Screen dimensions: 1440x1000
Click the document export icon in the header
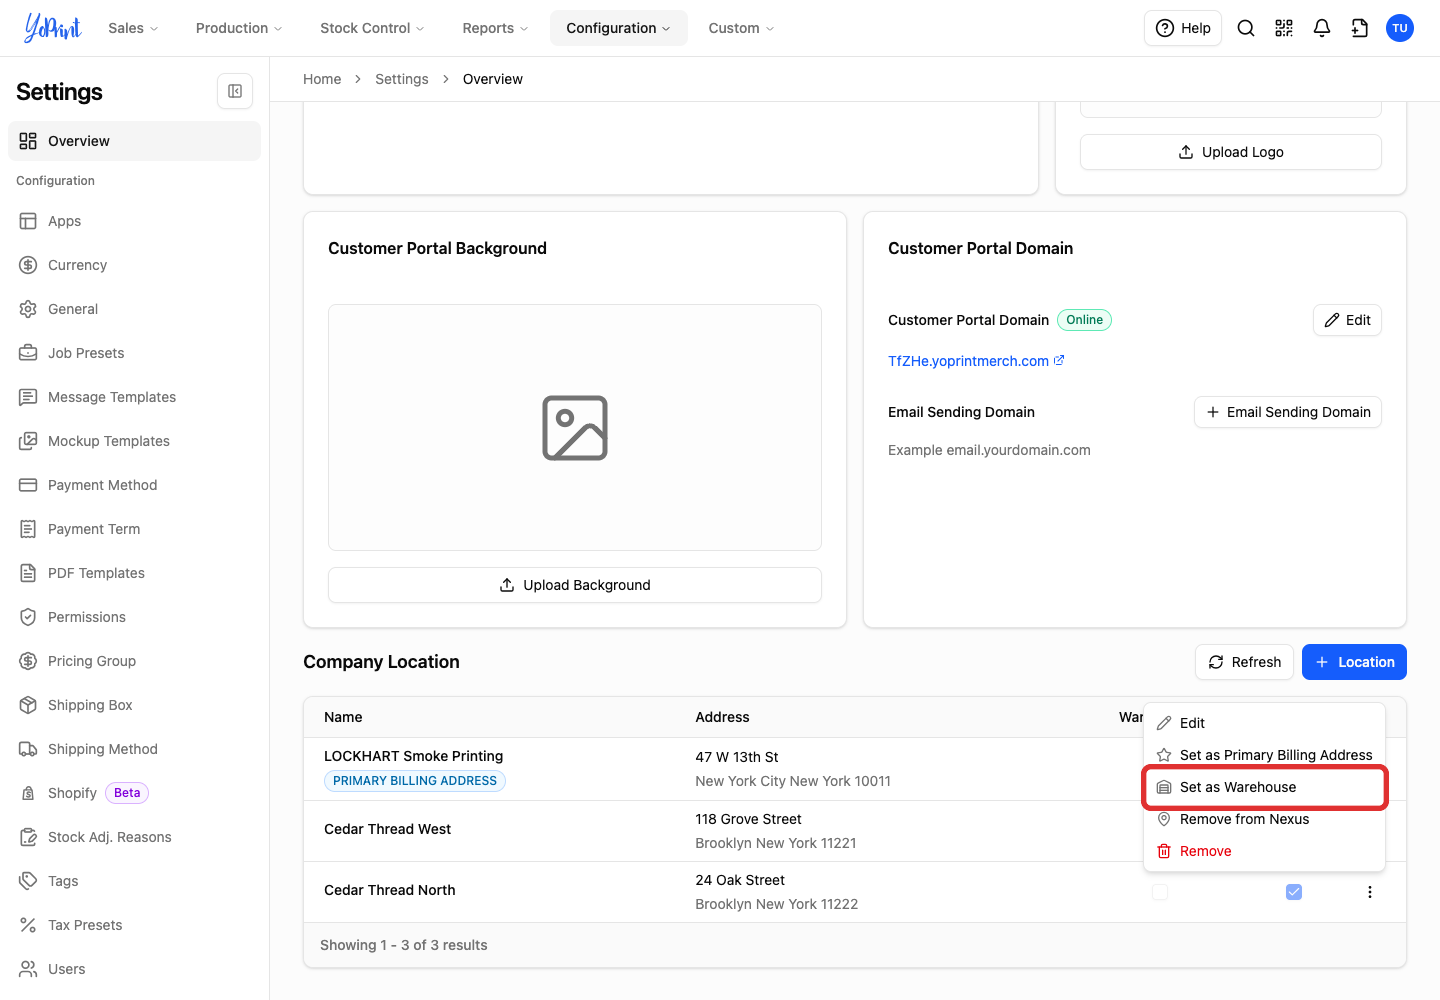point(1360,28)
